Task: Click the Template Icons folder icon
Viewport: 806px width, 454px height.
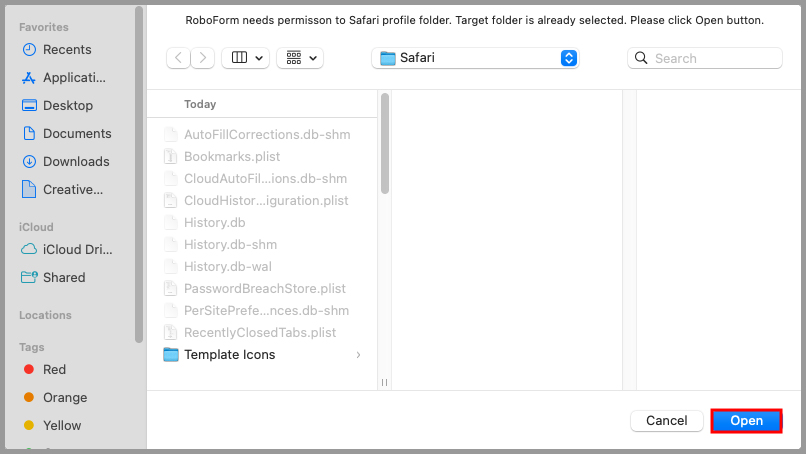Action: point(171,355)
